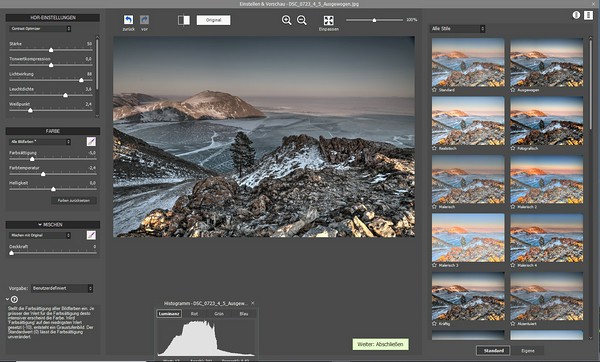Image resolution: width=600 pixels, height=362 pixels.
Task: Adjust the Stärke slider handle
Action: click(x=51, y=50)
